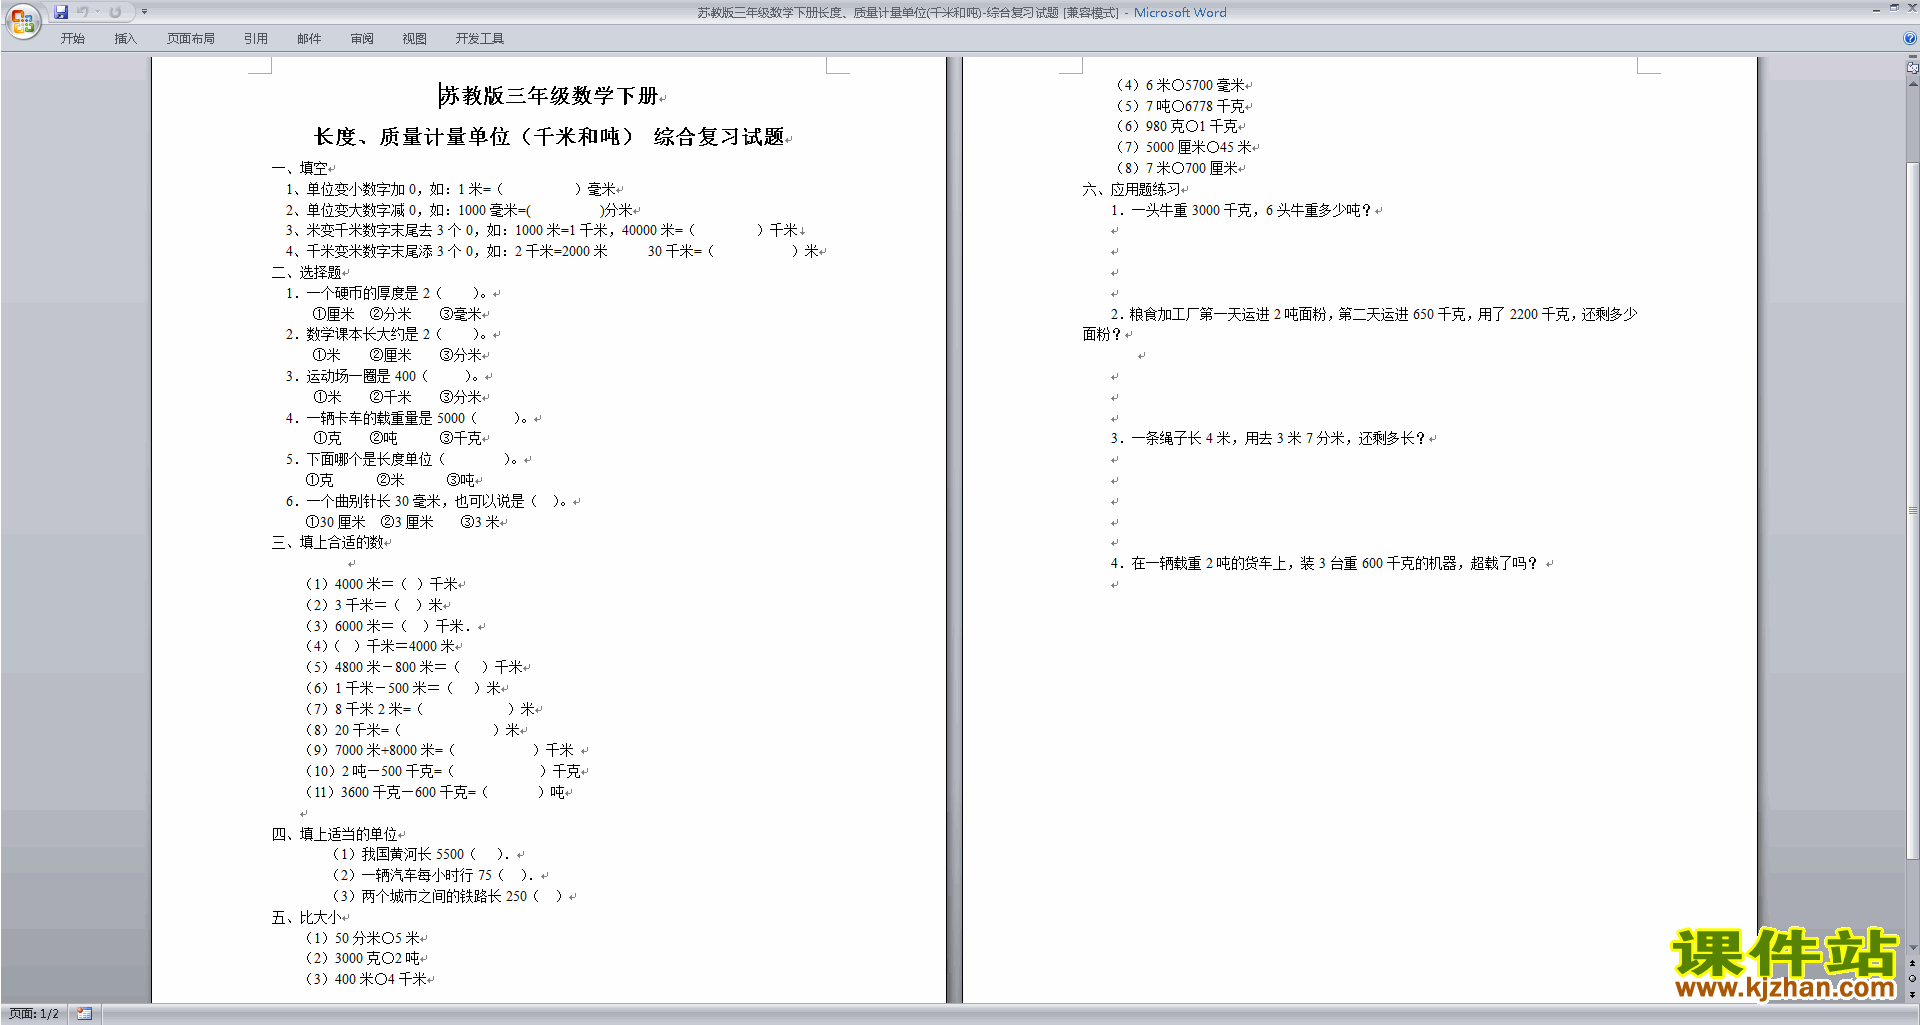Click the macro recording status bar icon
Image resolution: width=1920 pixels, height=1025 pixels.
coord(84,1014)
